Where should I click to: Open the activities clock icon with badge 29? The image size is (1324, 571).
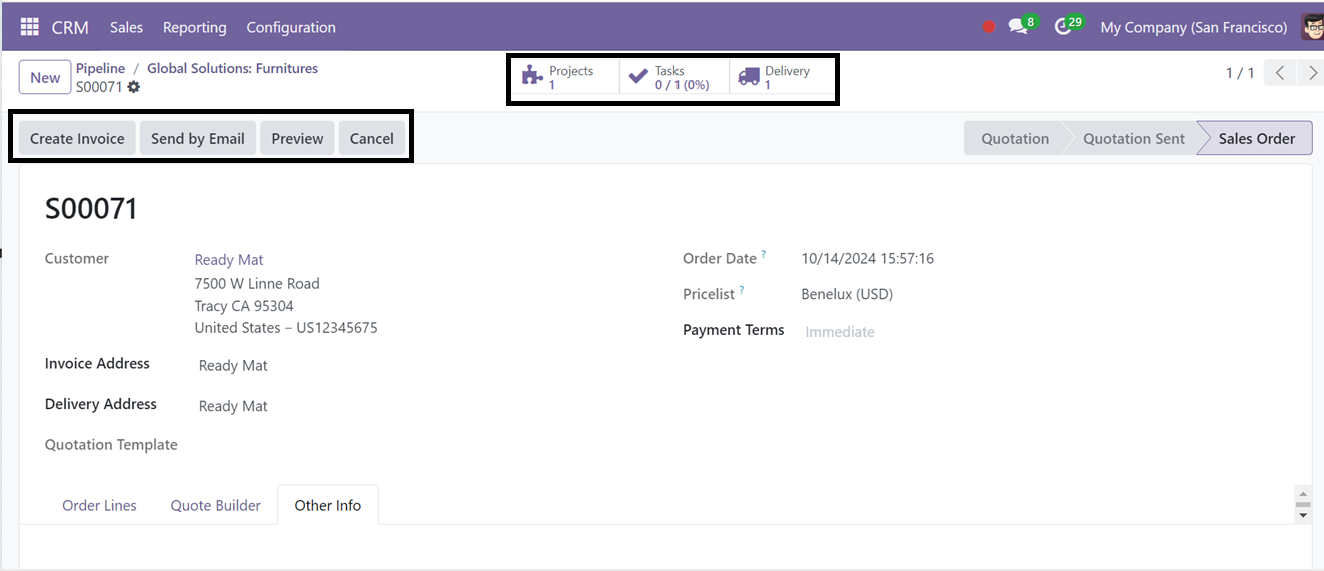[x=1064, y=27]
